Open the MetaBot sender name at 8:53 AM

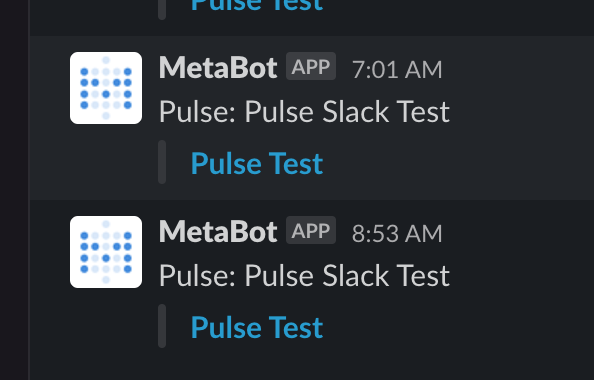click(218, 232)
